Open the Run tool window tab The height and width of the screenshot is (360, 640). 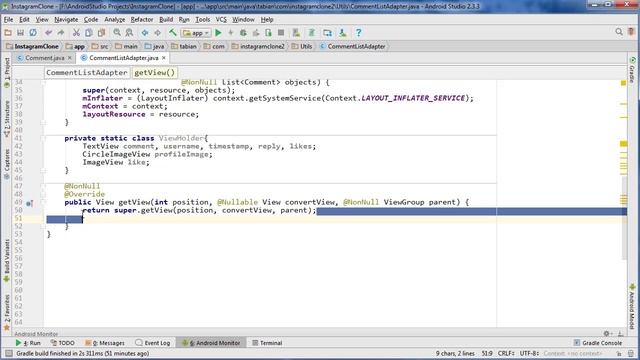(x=28, y=343)
